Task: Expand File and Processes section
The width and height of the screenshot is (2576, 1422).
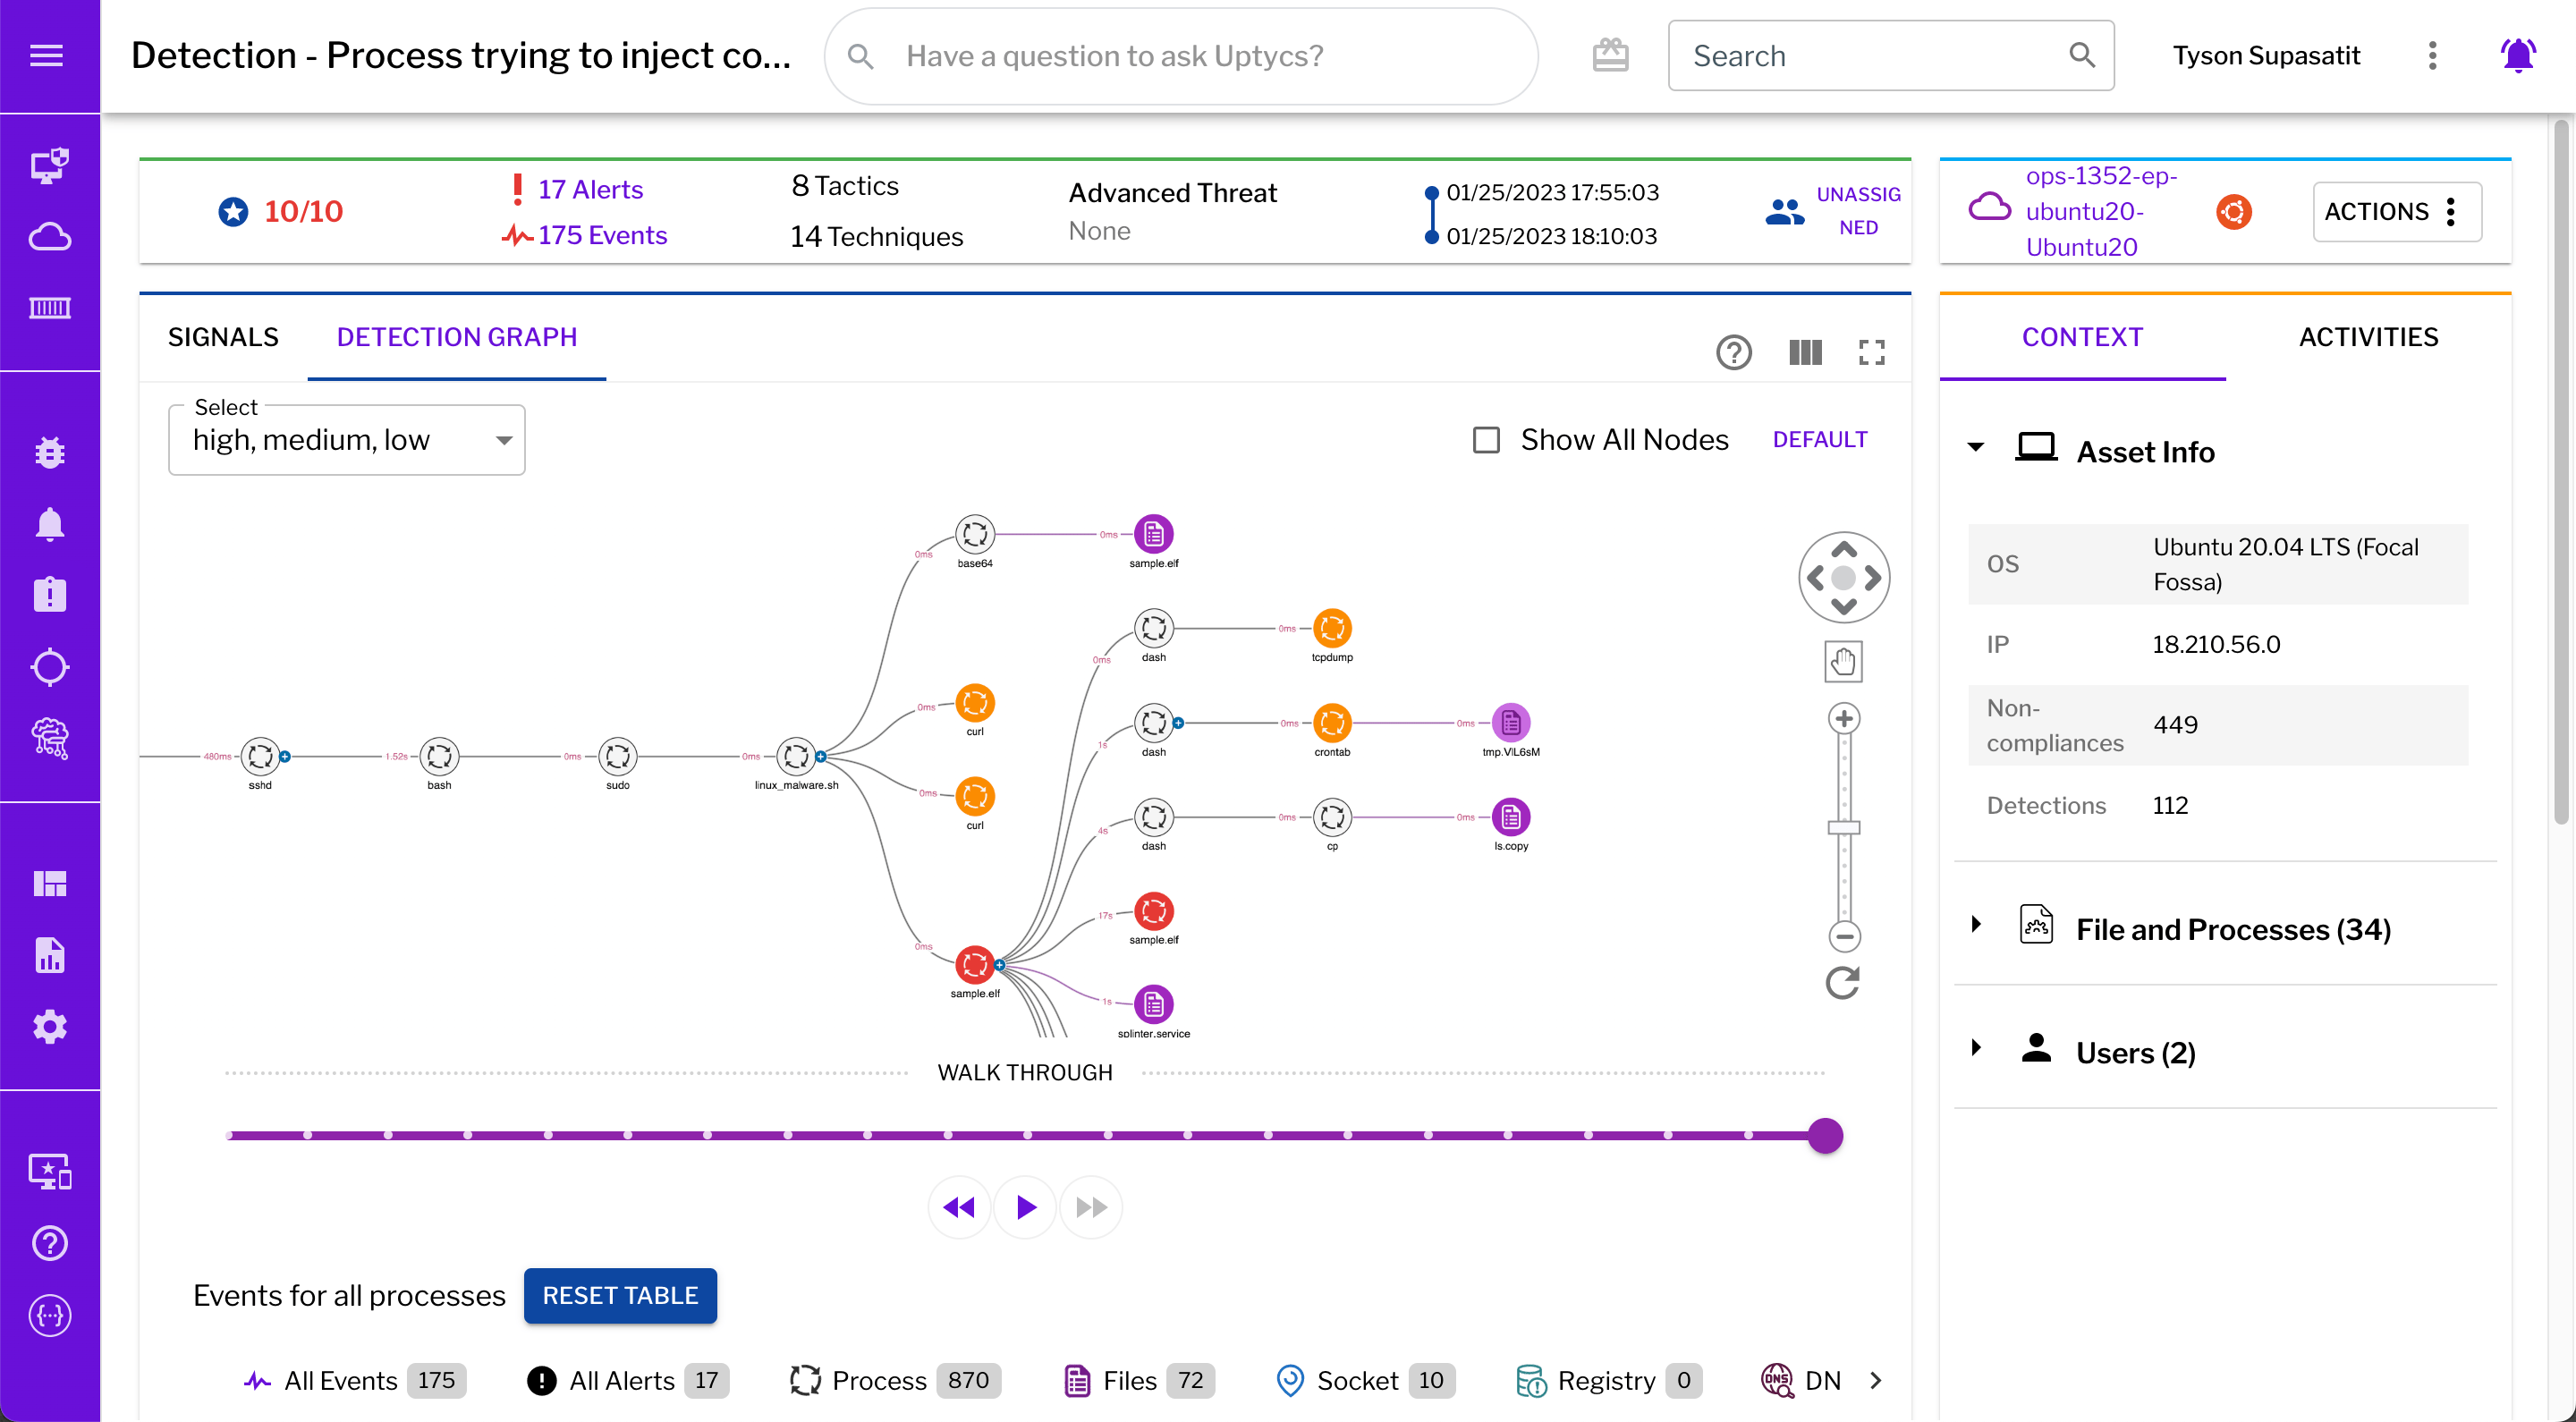Action: click(x=1976, y=925)
